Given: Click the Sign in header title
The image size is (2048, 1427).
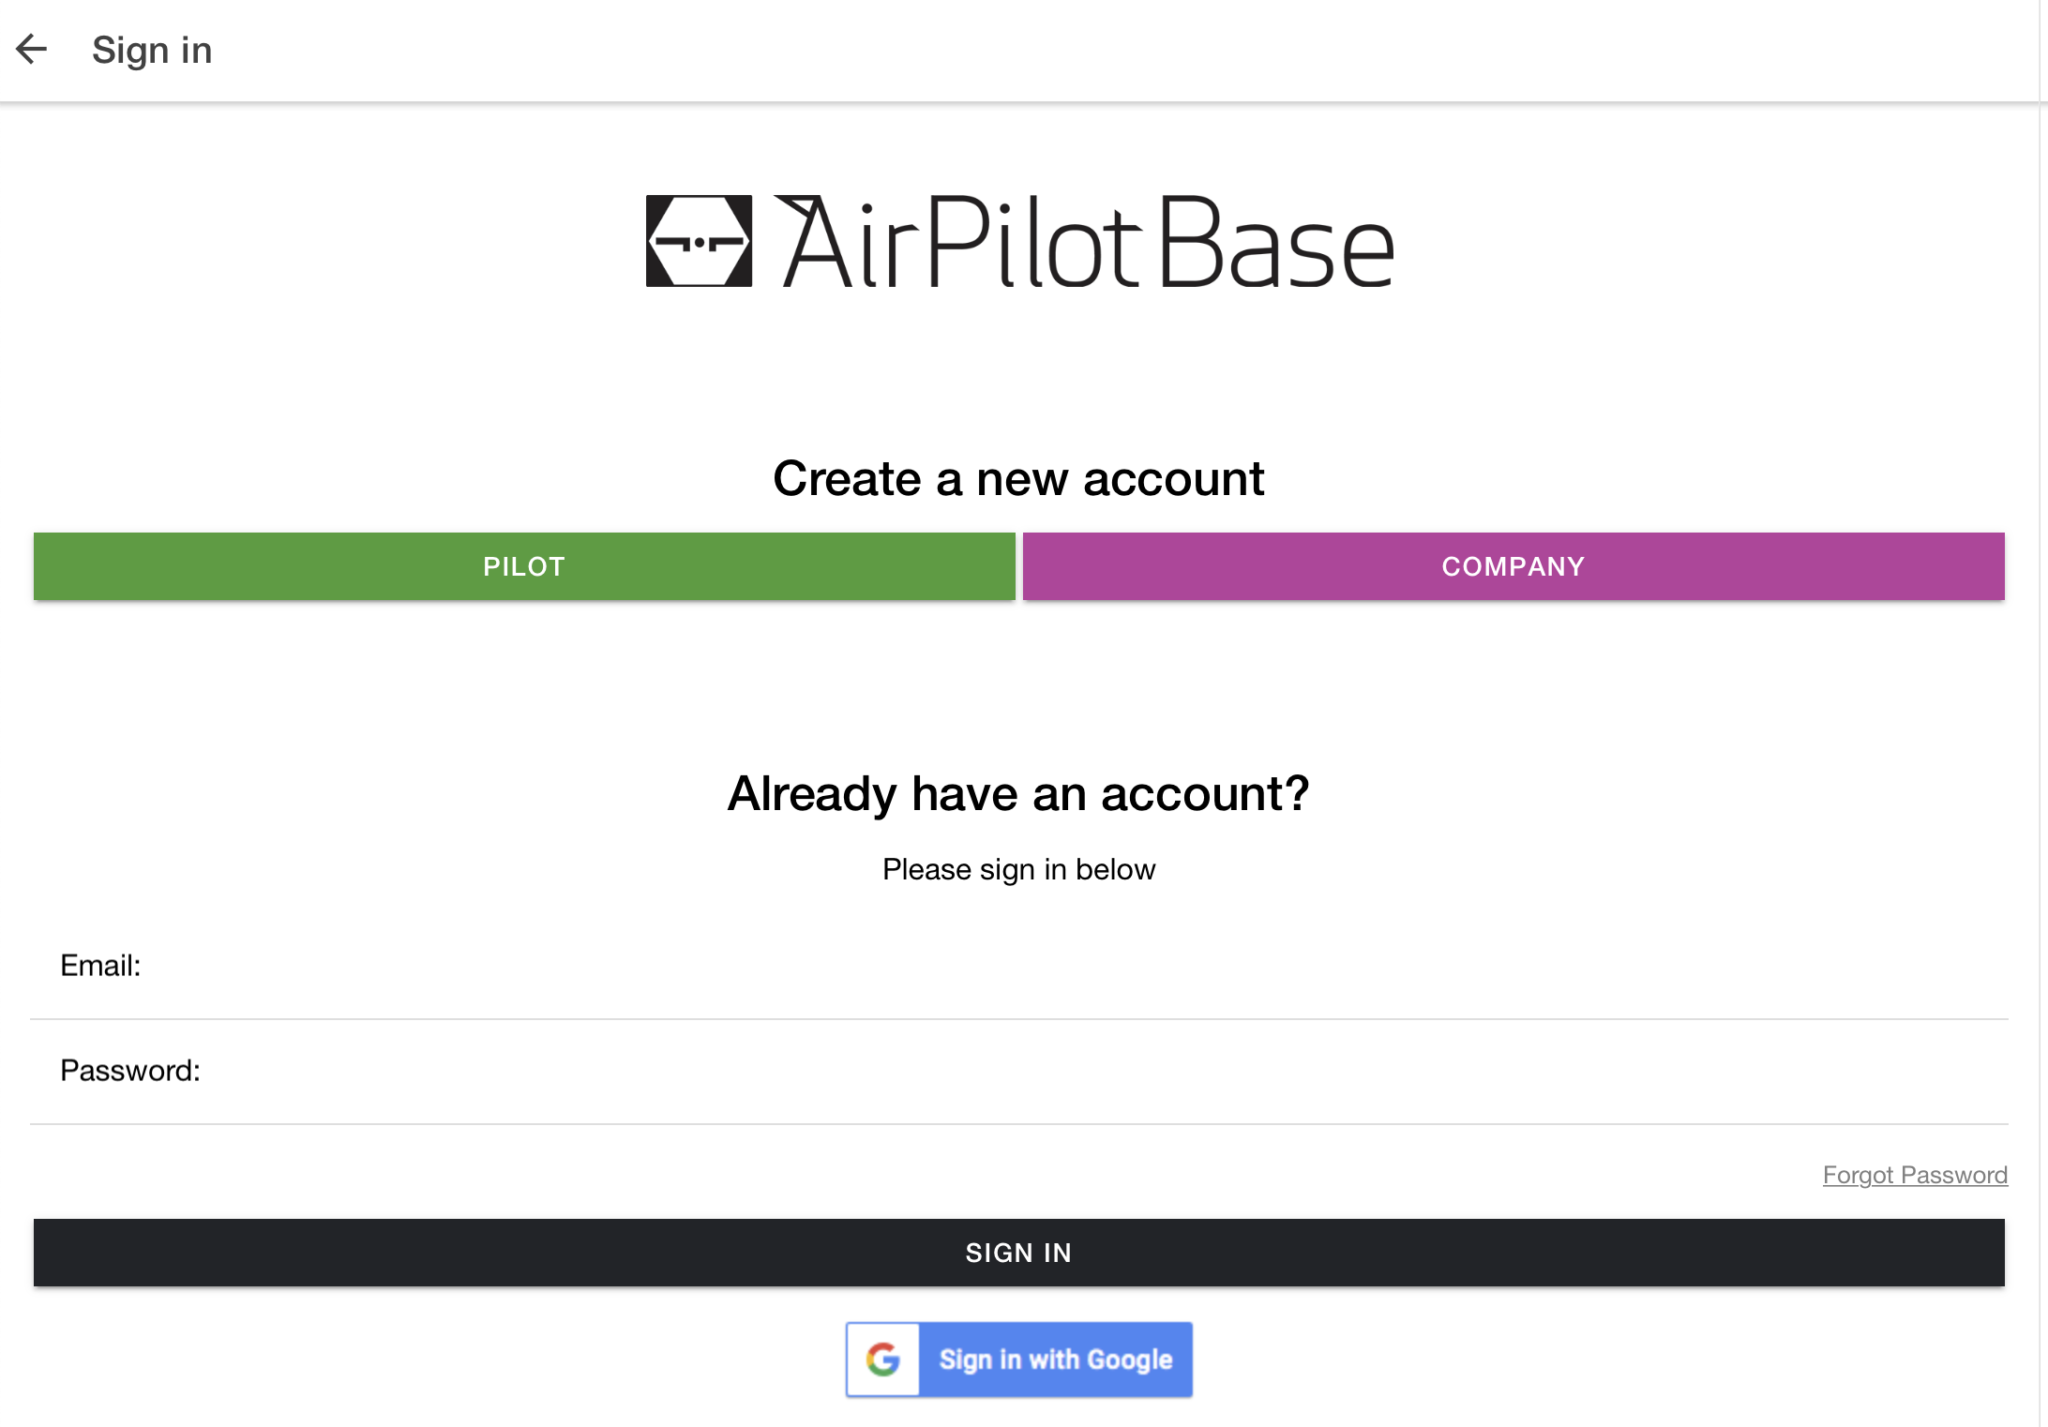Looking at the screenshot, I should [x=152, y=48].
